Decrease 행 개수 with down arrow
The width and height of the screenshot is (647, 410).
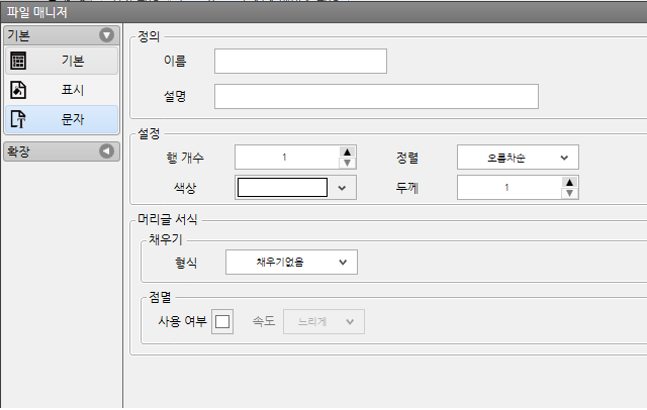click(x=347, y=163)
